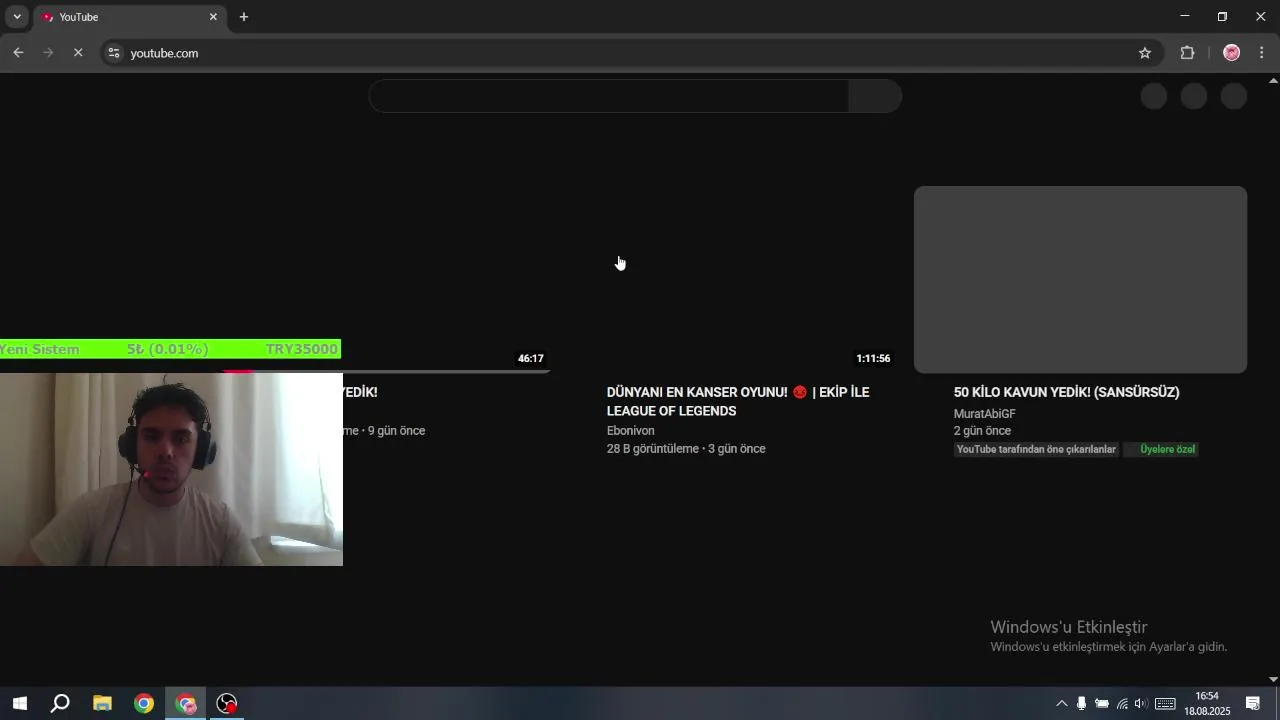Open the Windows Start menu
Screen dimensions: 1280x720
[19, 704]
